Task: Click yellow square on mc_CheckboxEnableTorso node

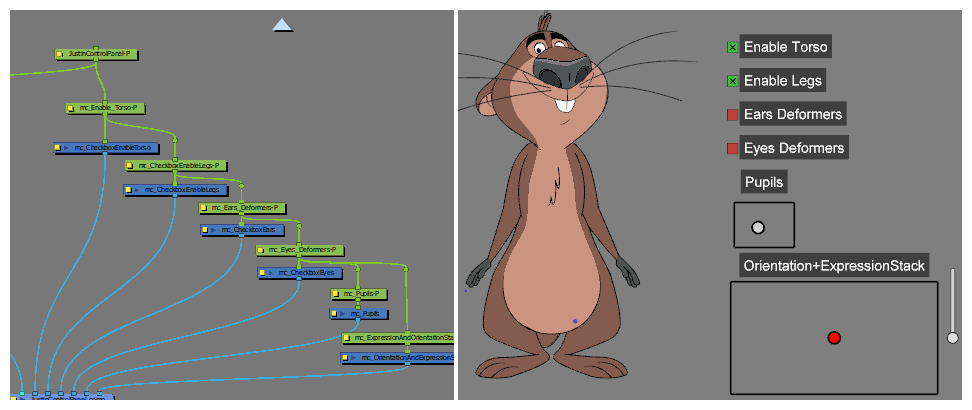Action: [x=58, y=148]
